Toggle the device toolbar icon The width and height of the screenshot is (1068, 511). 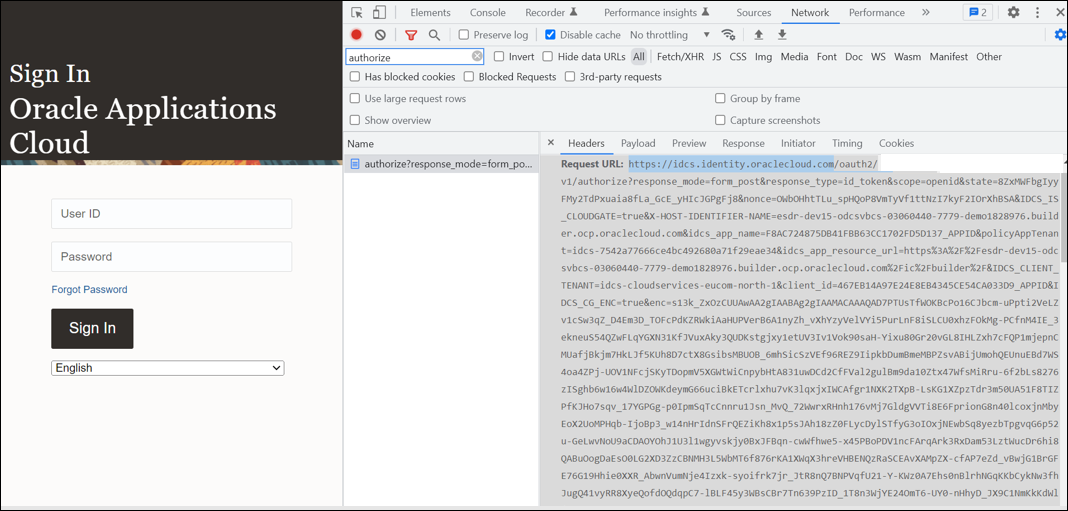379,12
